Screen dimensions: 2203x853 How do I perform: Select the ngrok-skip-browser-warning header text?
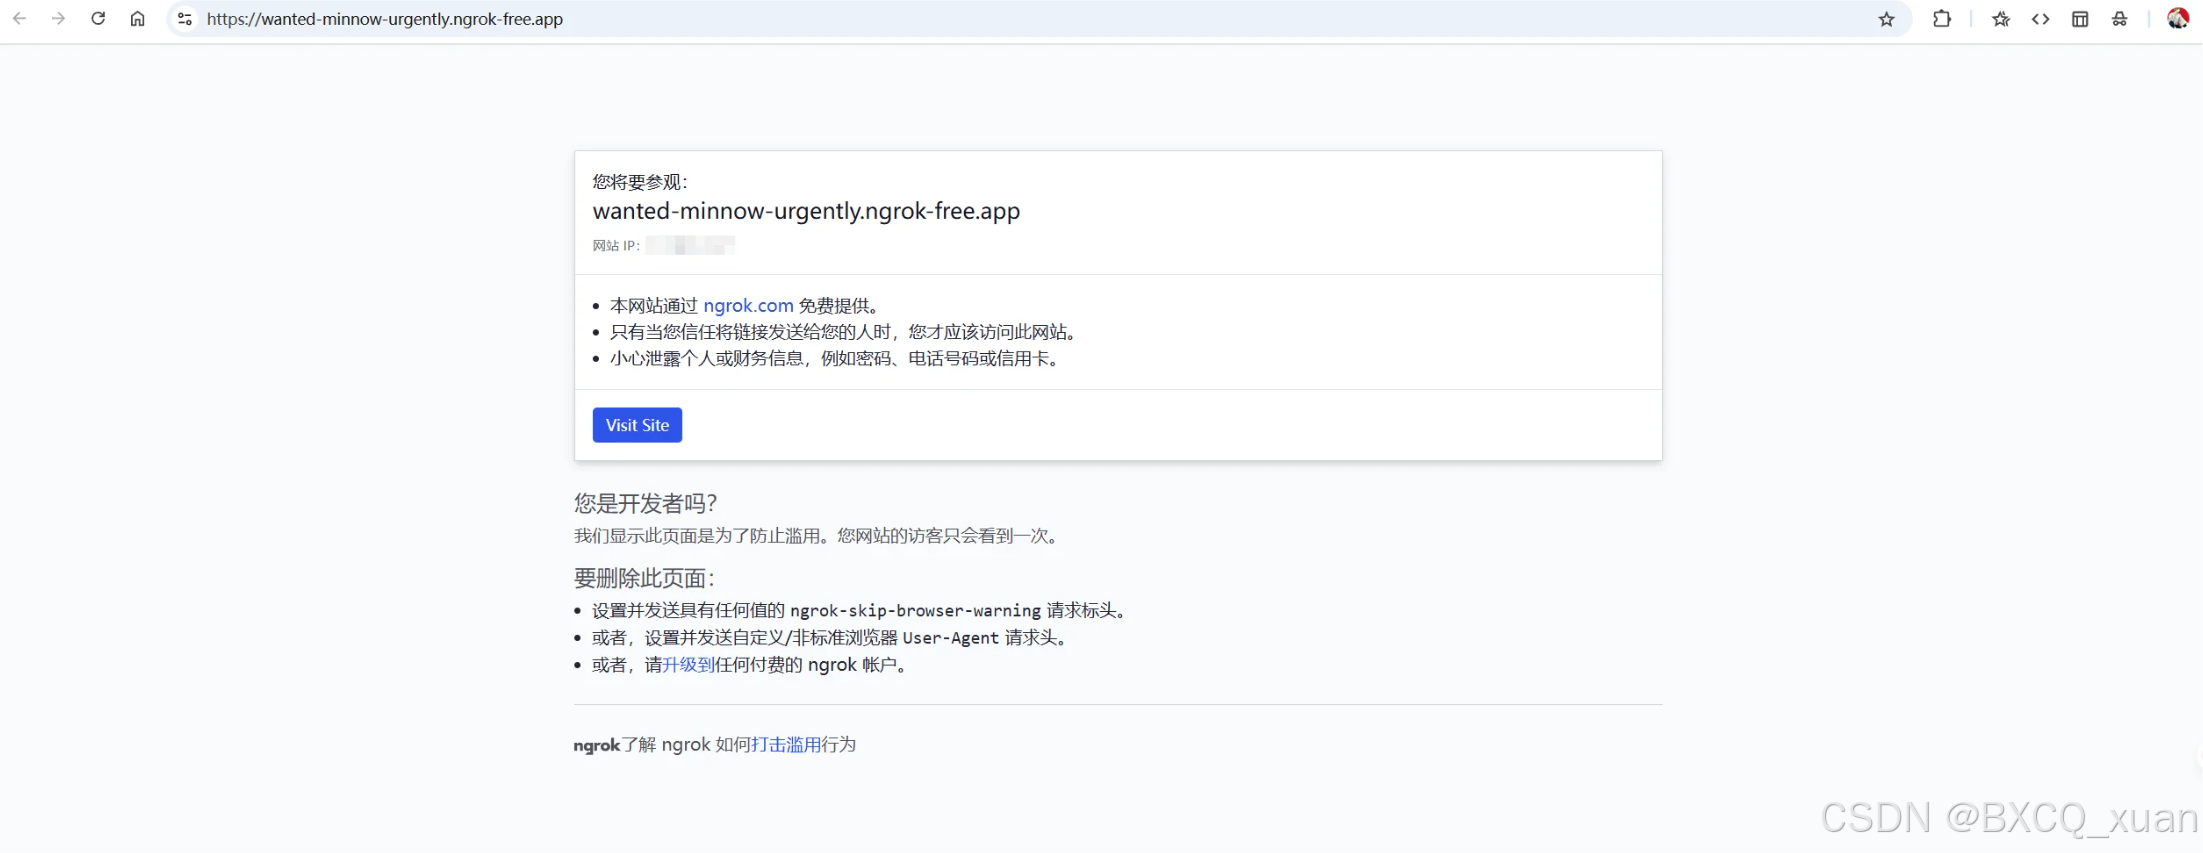tap(915, 611)
